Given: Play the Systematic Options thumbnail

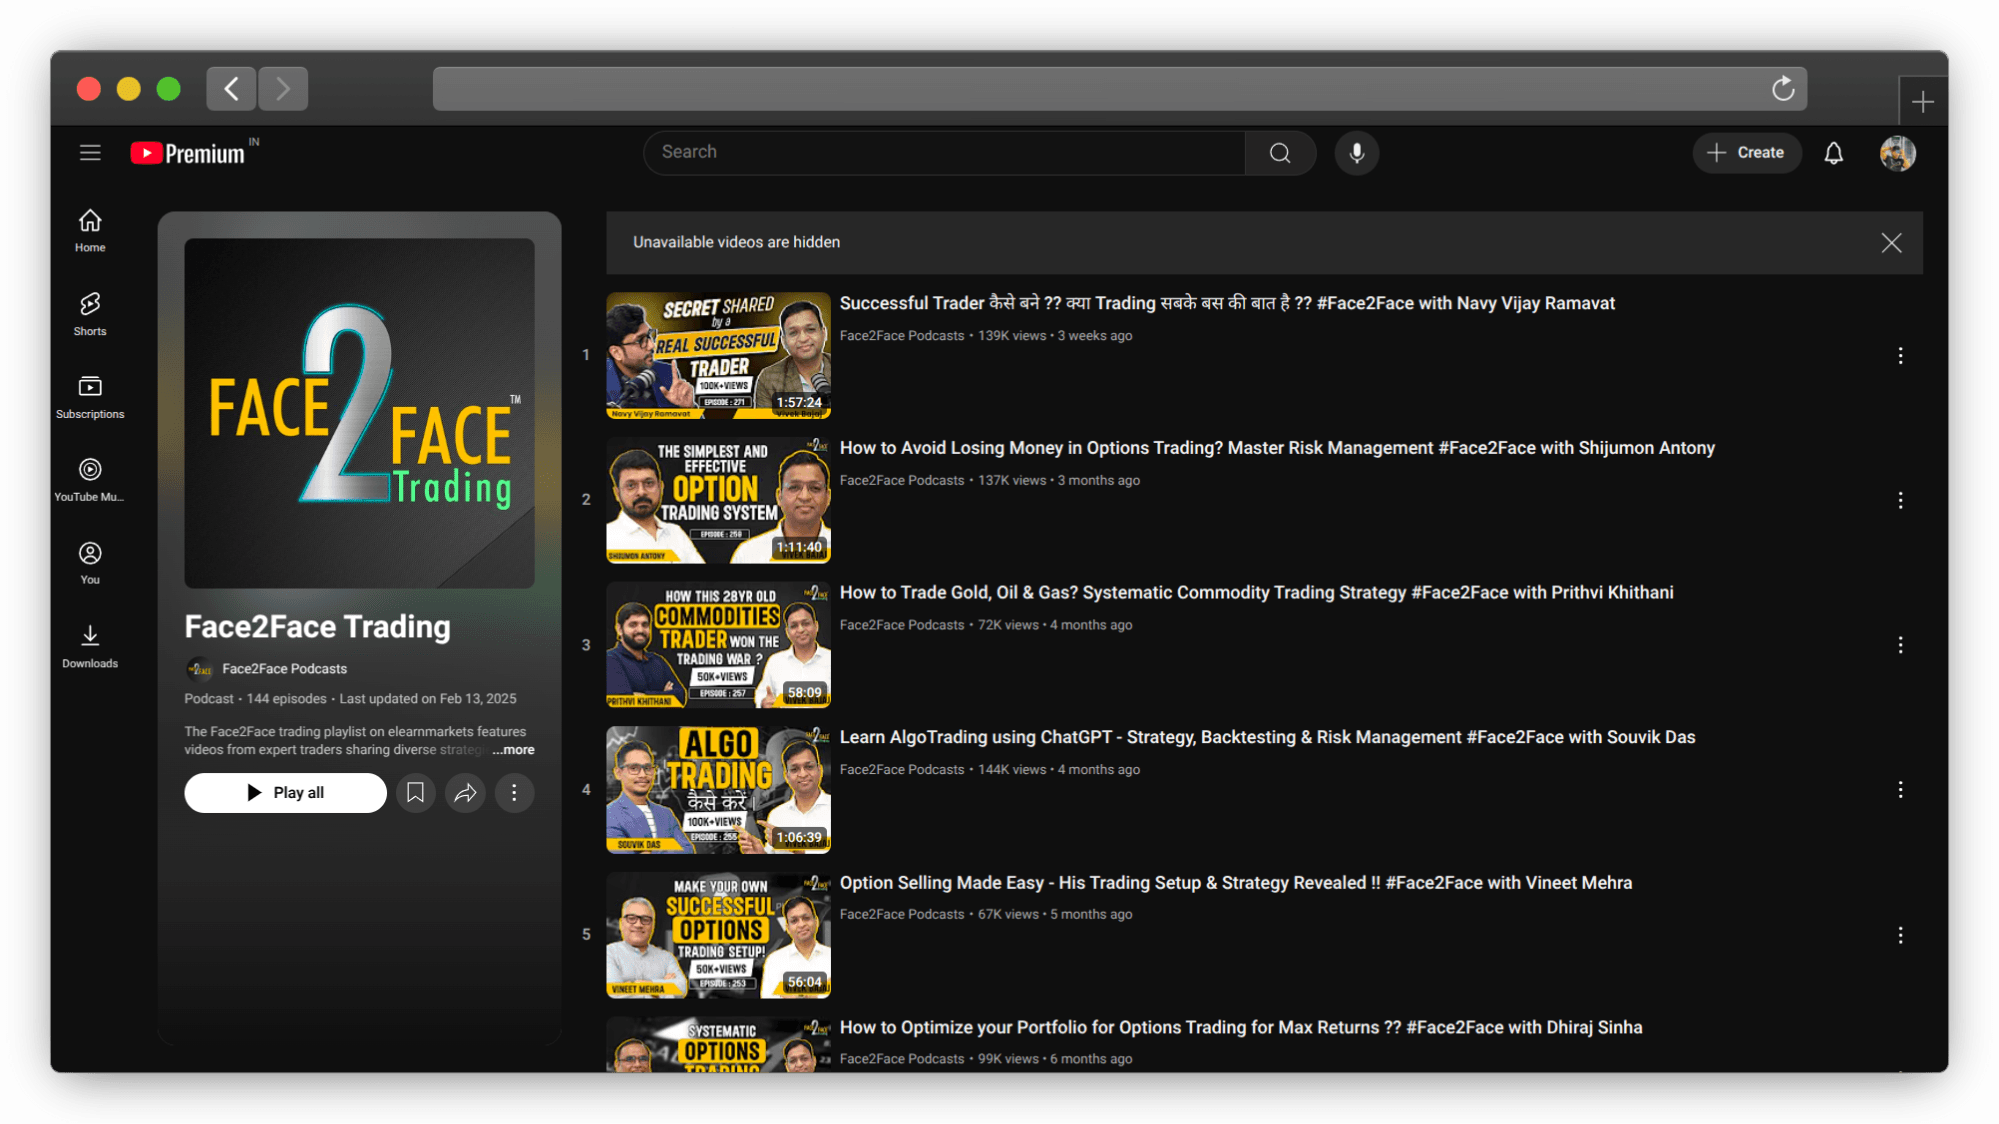Looking at the screenshot, I should tap(718, 1044).
